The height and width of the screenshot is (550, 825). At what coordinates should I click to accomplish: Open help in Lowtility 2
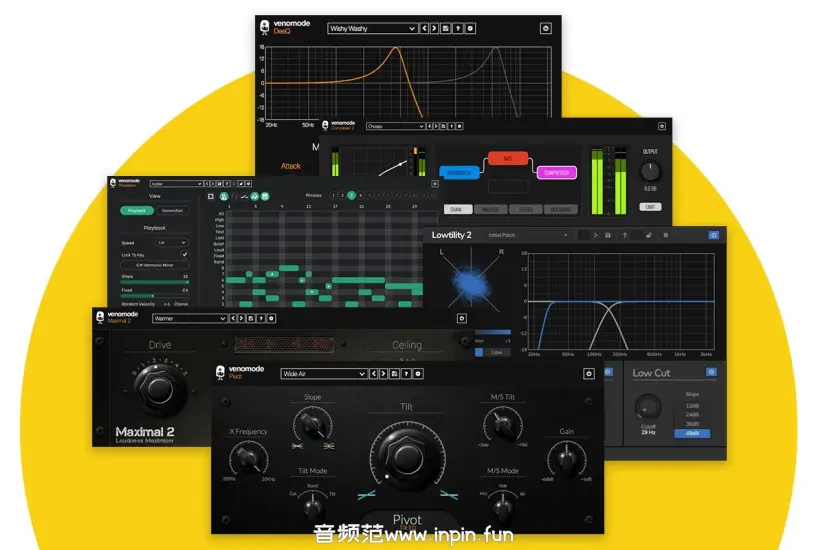pyautogui.click(x=625, y=235)
